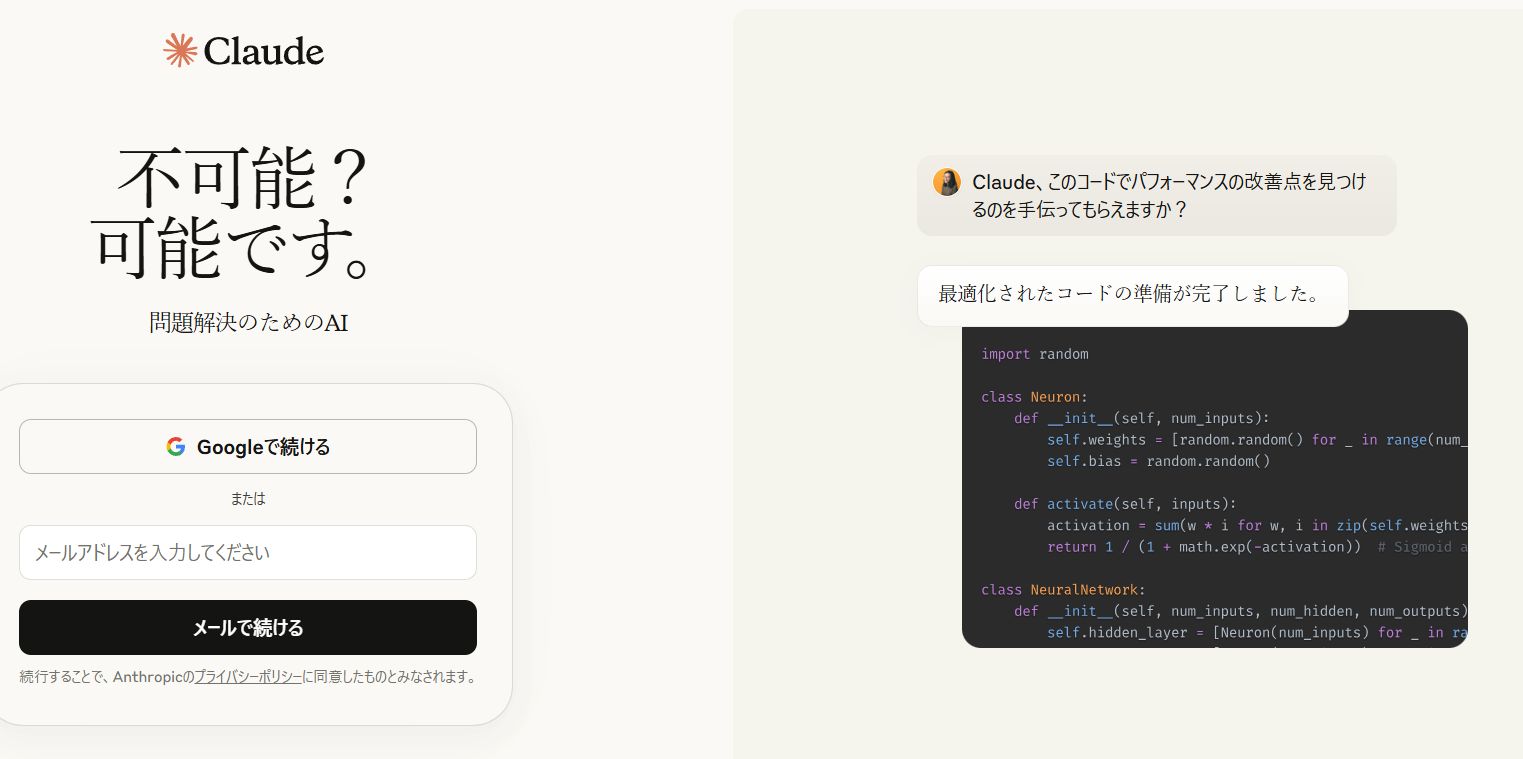Click the user avatar in the chat bubble

946,182
